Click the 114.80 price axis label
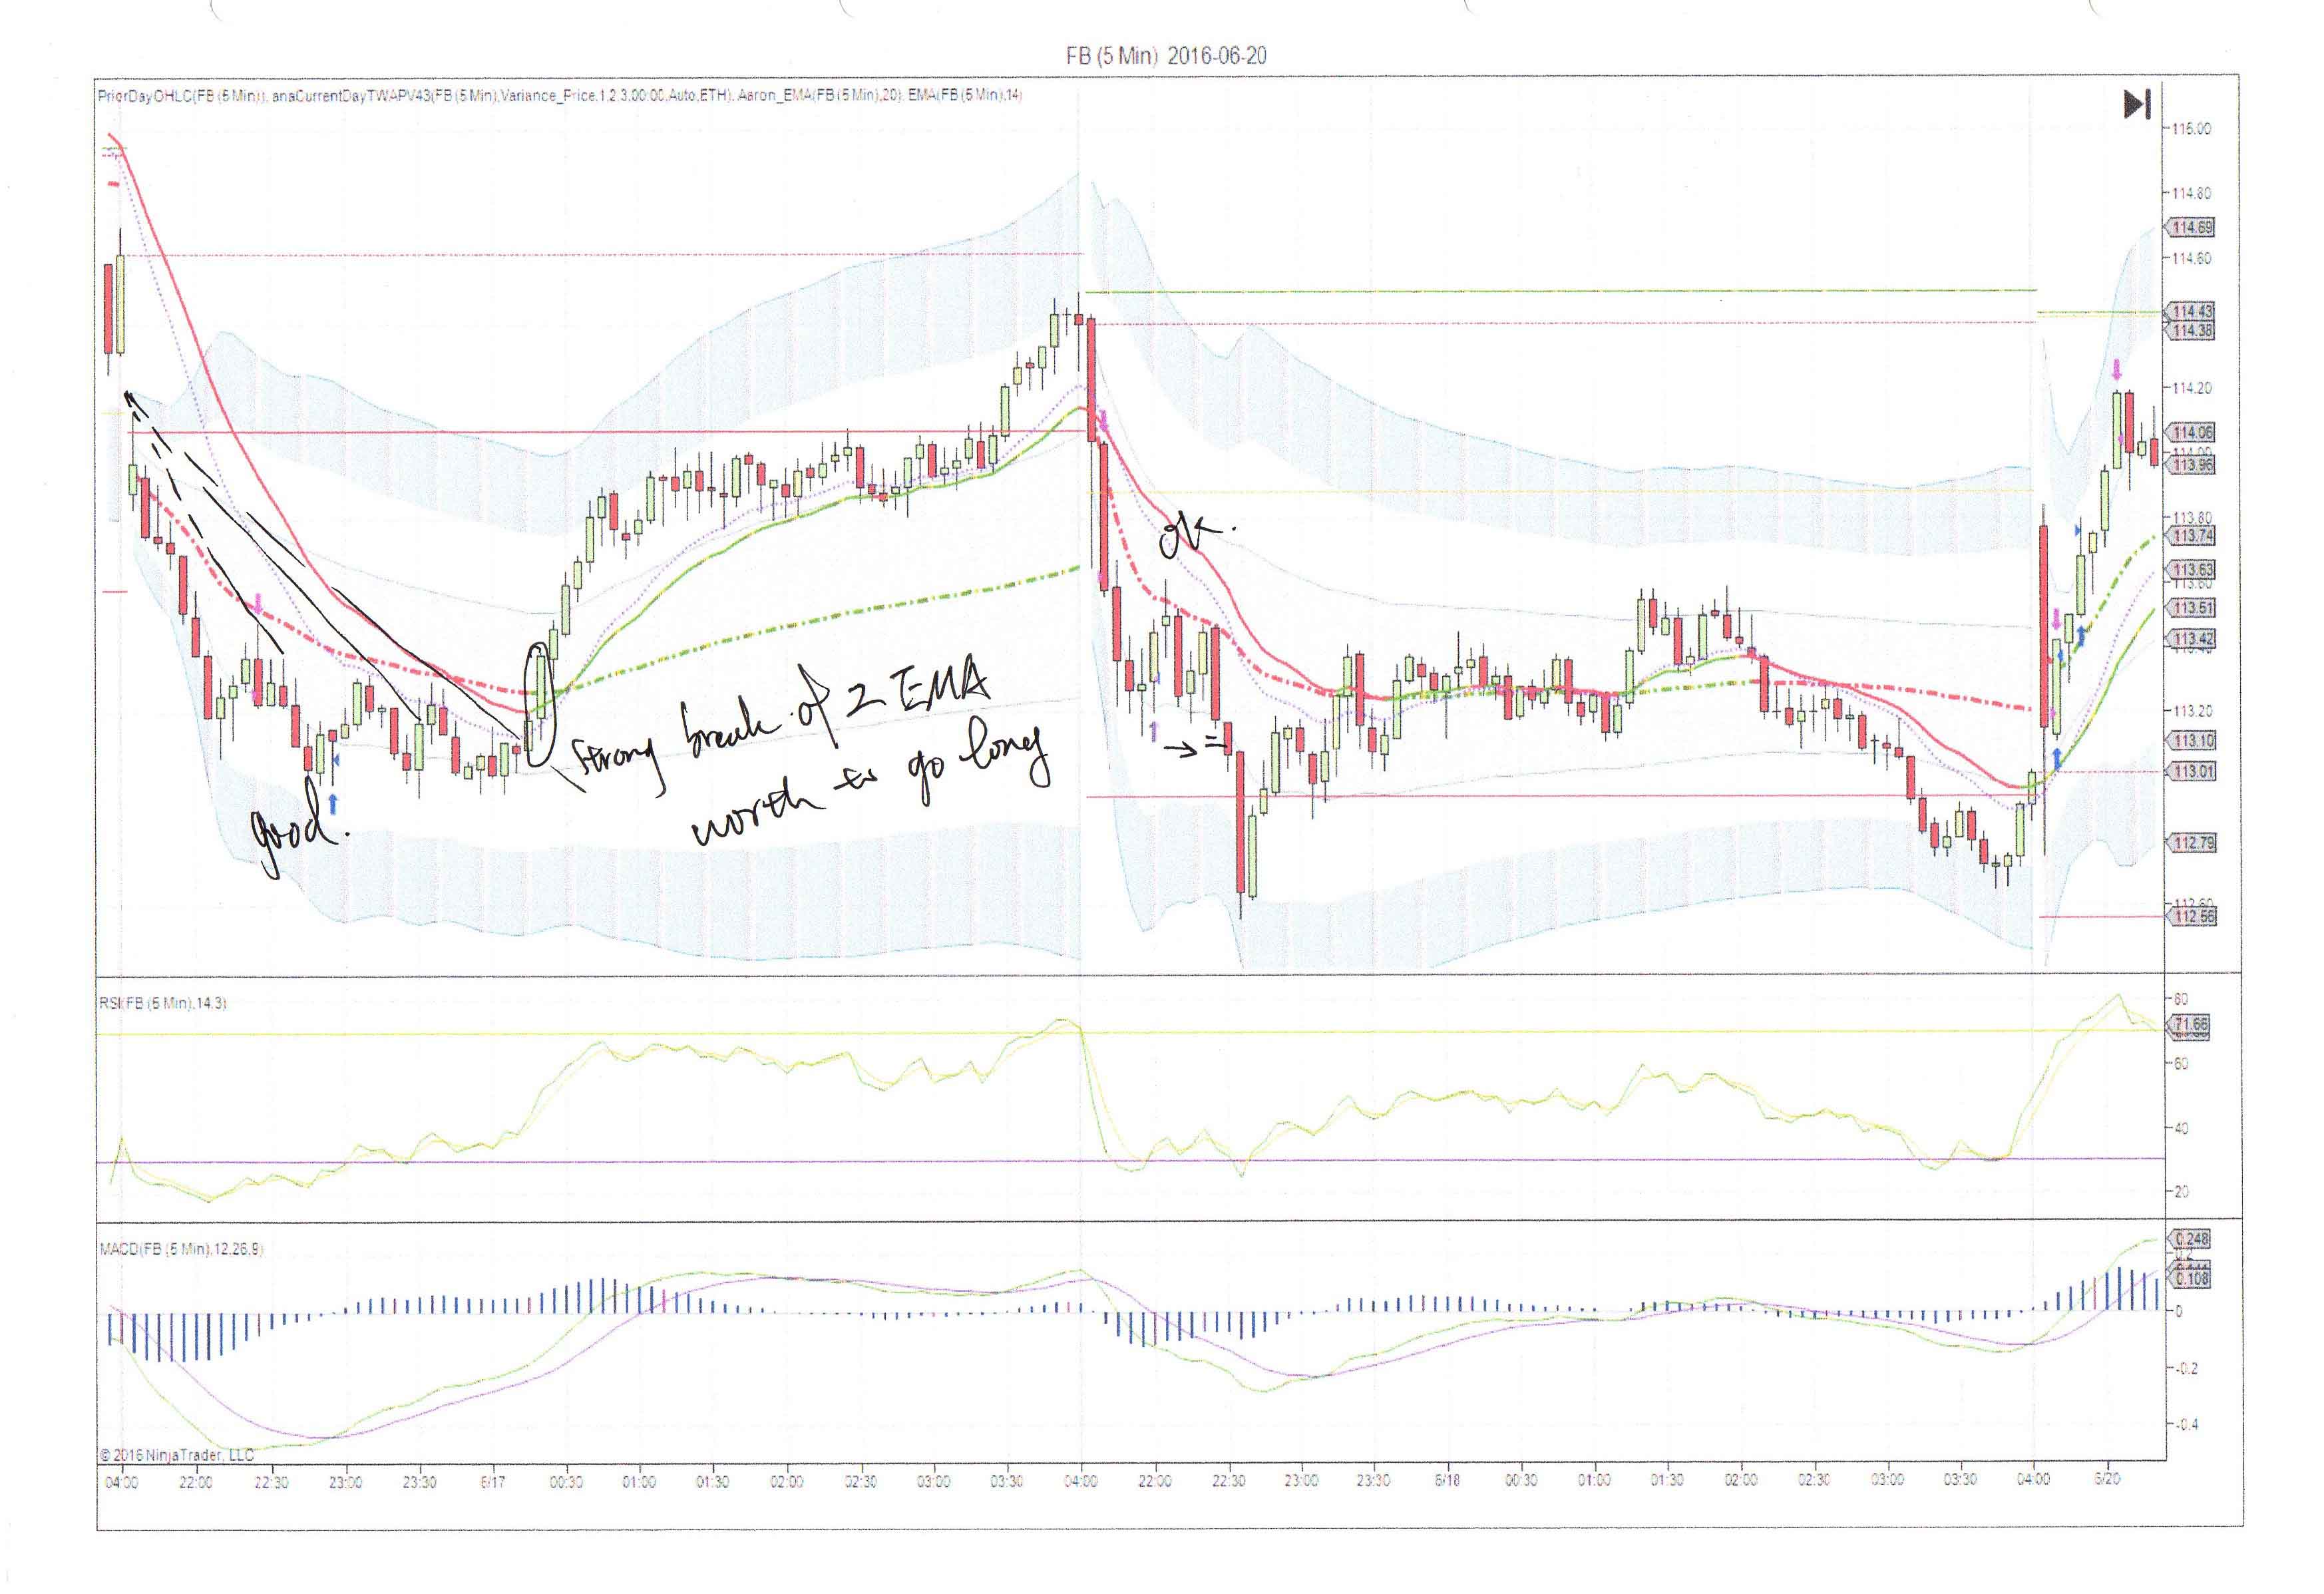Screen dimensions: 2324x1594 click(x=2192, y=194)
